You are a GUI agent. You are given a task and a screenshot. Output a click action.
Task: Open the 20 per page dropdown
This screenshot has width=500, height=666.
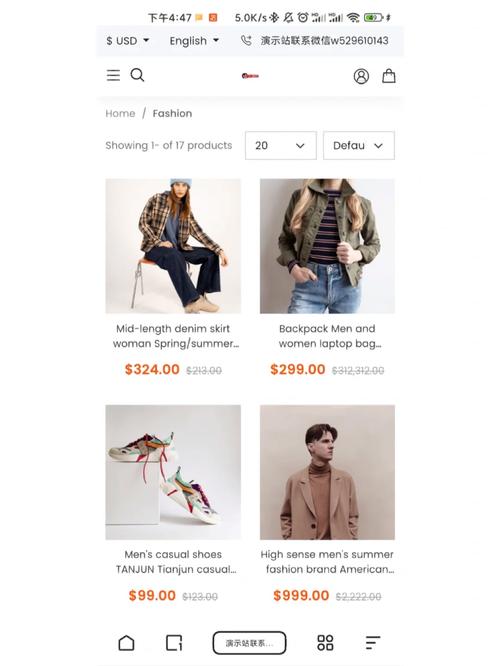click(x=281, y=146)
